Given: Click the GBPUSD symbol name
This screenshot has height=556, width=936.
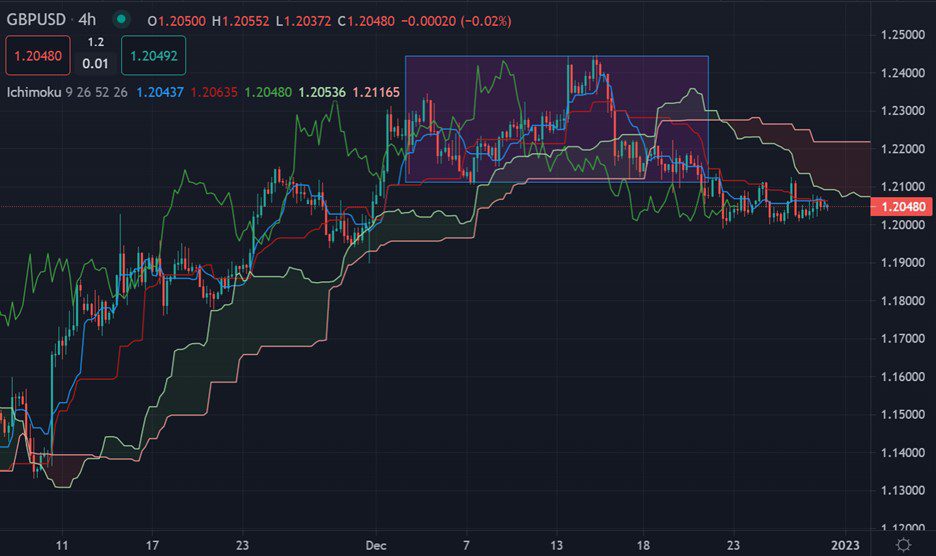Looking at the screenshot, I should pos(36,20).
